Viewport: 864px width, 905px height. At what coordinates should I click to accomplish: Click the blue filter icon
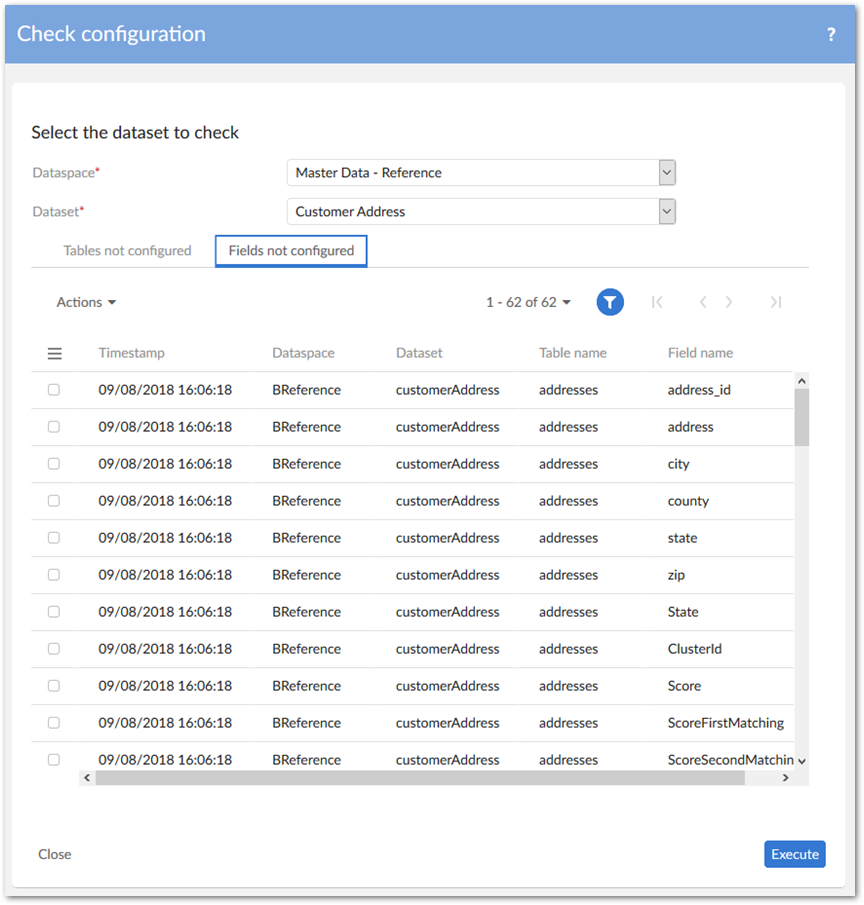point(610,302)
